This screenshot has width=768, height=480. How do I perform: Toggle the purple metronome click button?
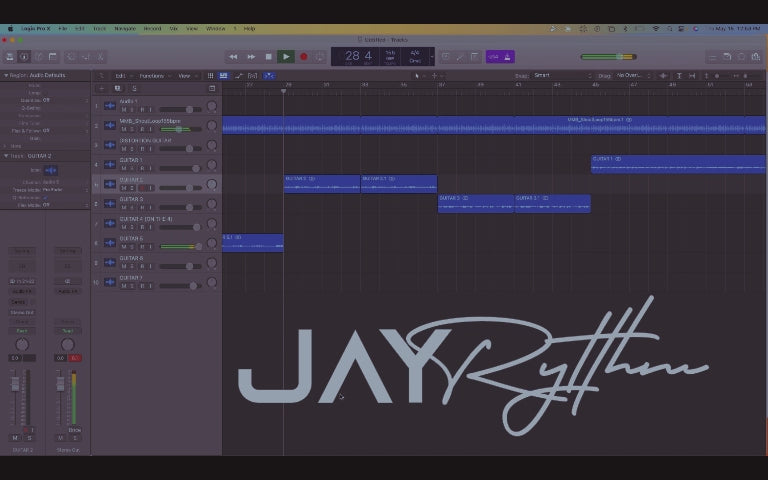pyautogui.click(x=507, y=57)
